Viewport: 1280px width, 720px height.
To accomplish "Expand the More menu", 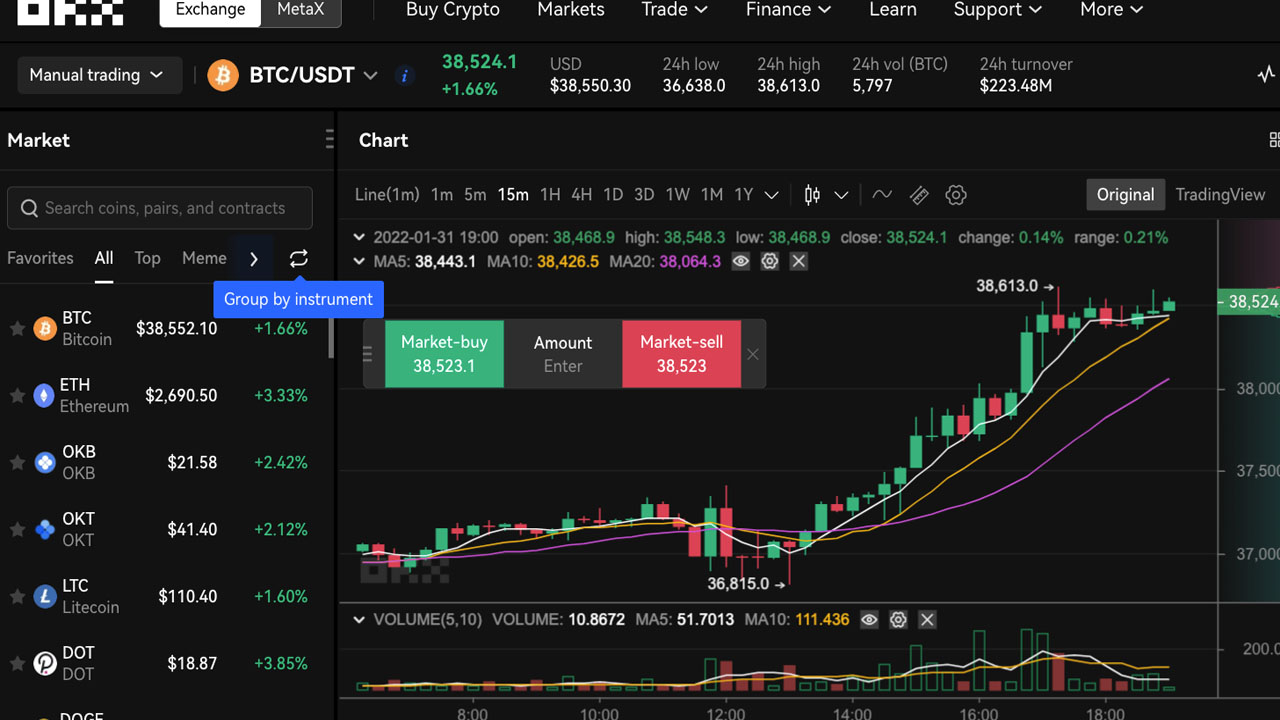I will (1111, 10).
